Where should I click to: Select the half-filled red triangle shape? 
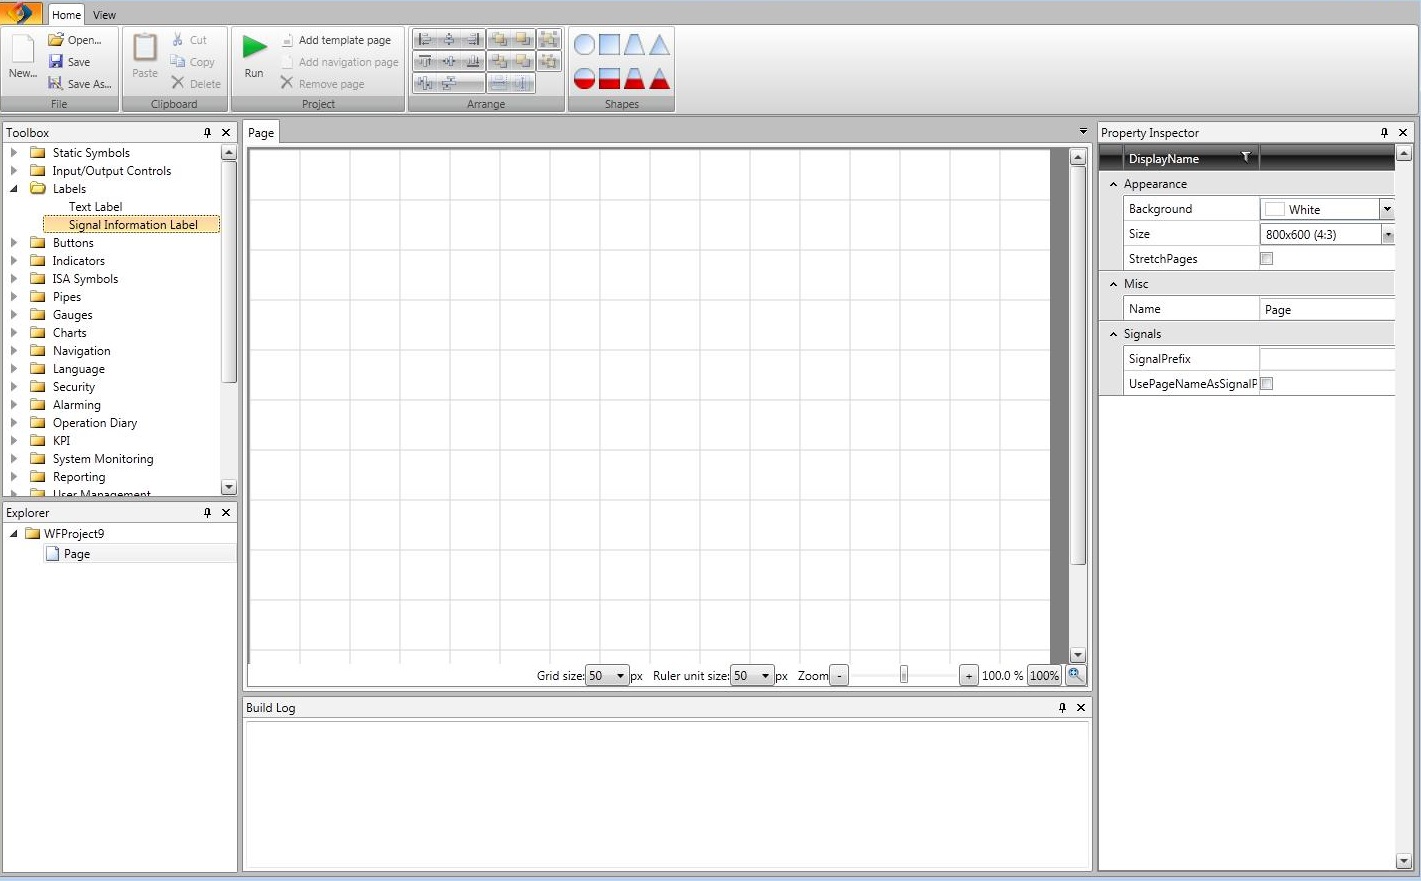coord(659,78)
